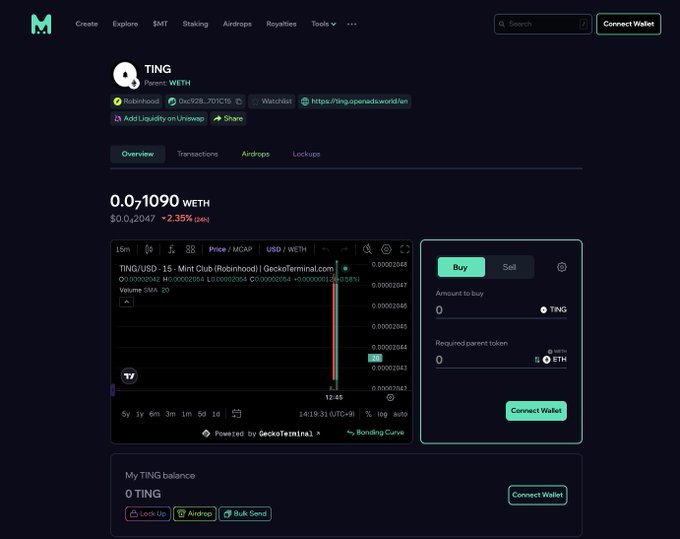680x539 pixels.
Task: Click Connect Wallet in trade panel
Action: click(536, 411)
